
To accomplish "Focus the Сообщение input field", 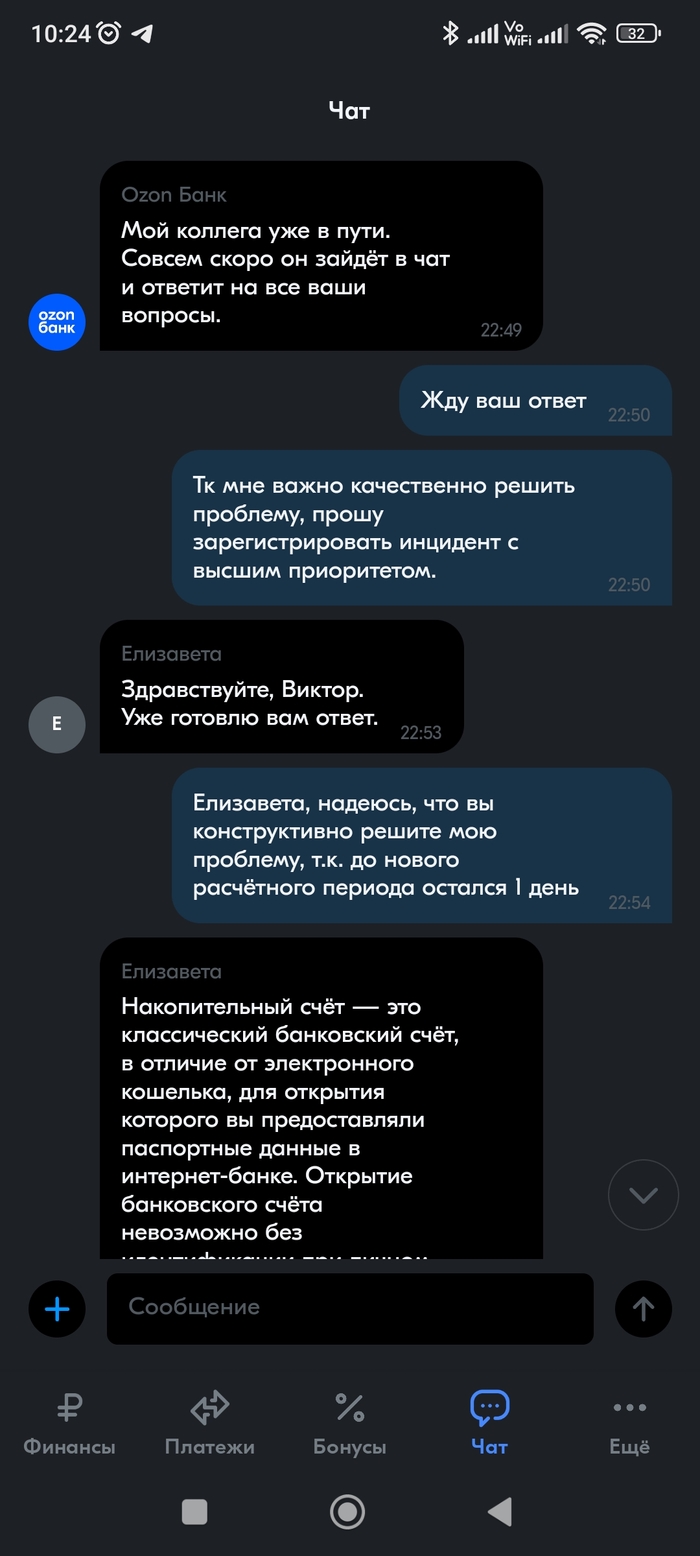I will tap(350, 1308).
